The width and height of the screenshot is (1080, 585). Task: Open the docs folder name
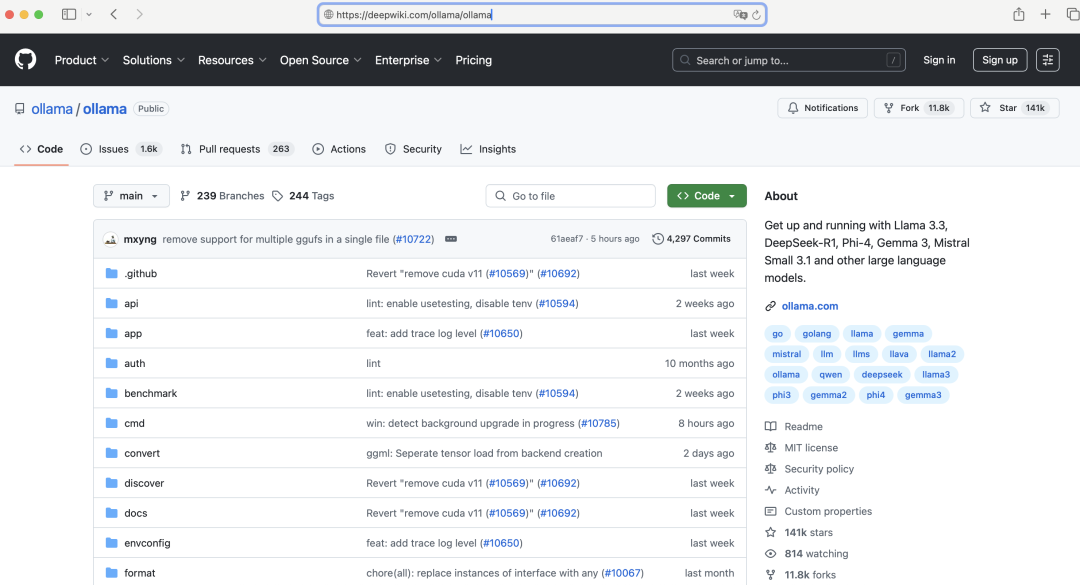136,513
